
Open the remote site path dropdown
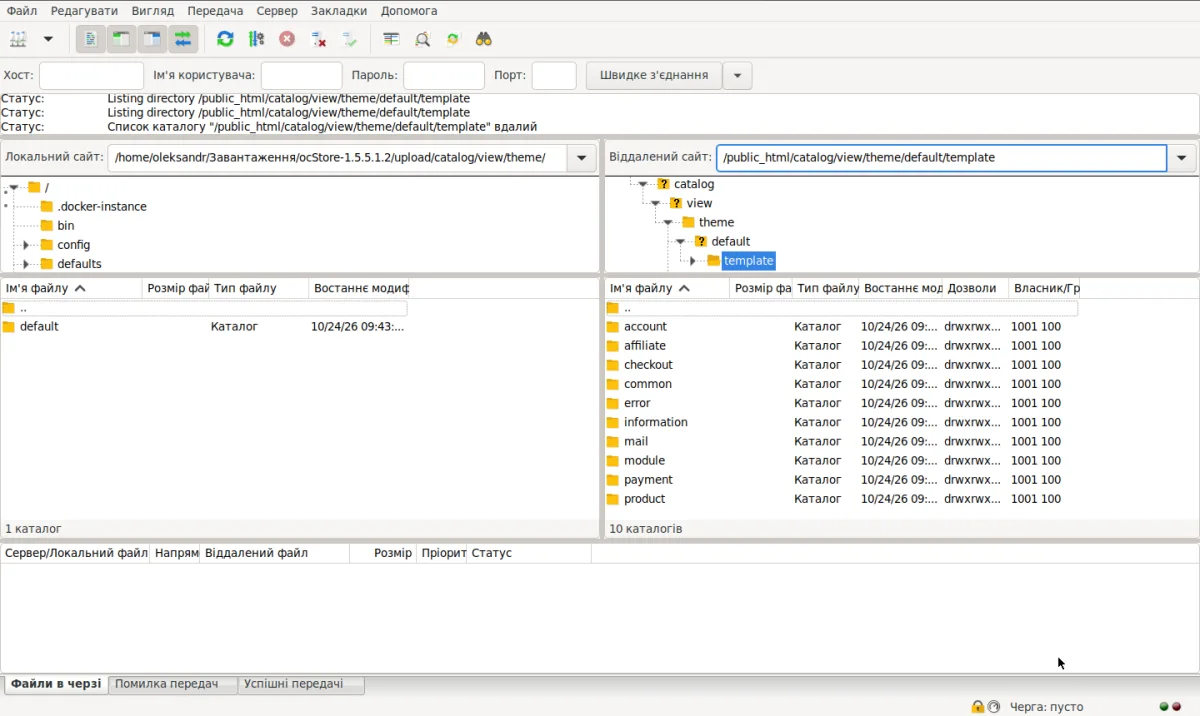(1182, 158)
